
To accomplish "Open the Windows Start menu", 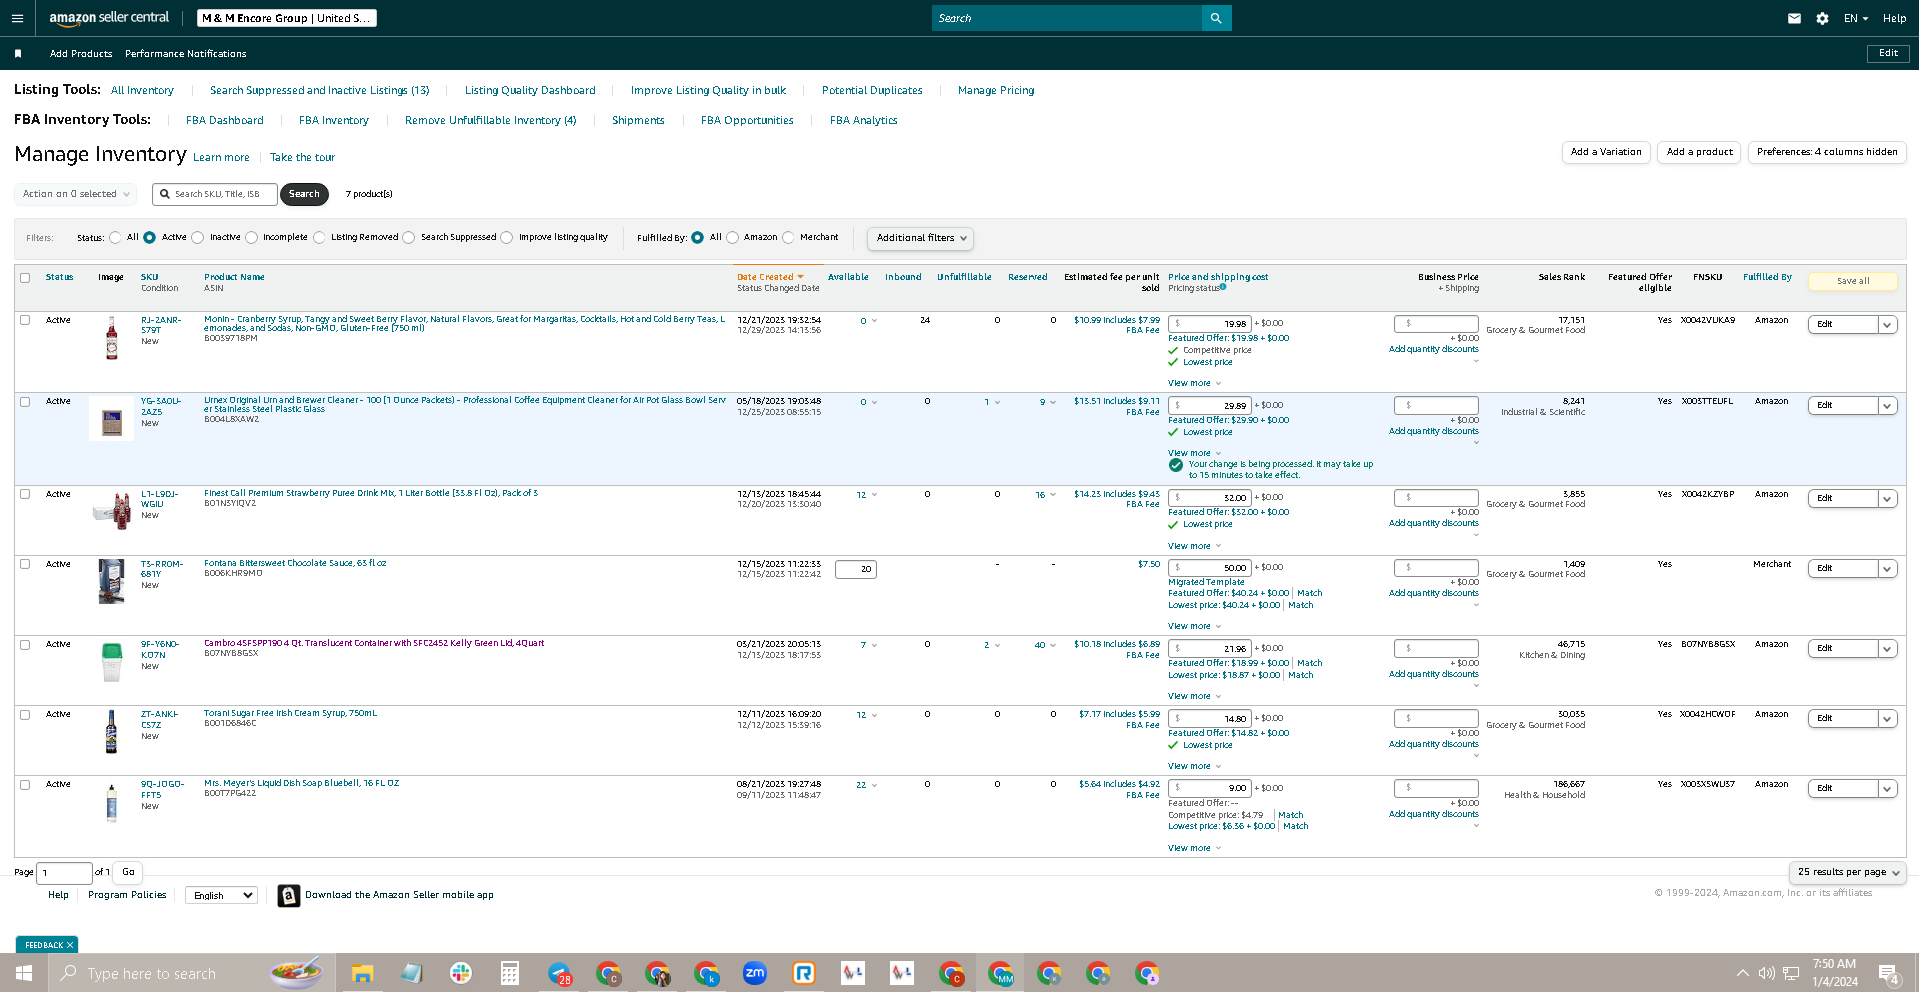I will tap(24, 973).
